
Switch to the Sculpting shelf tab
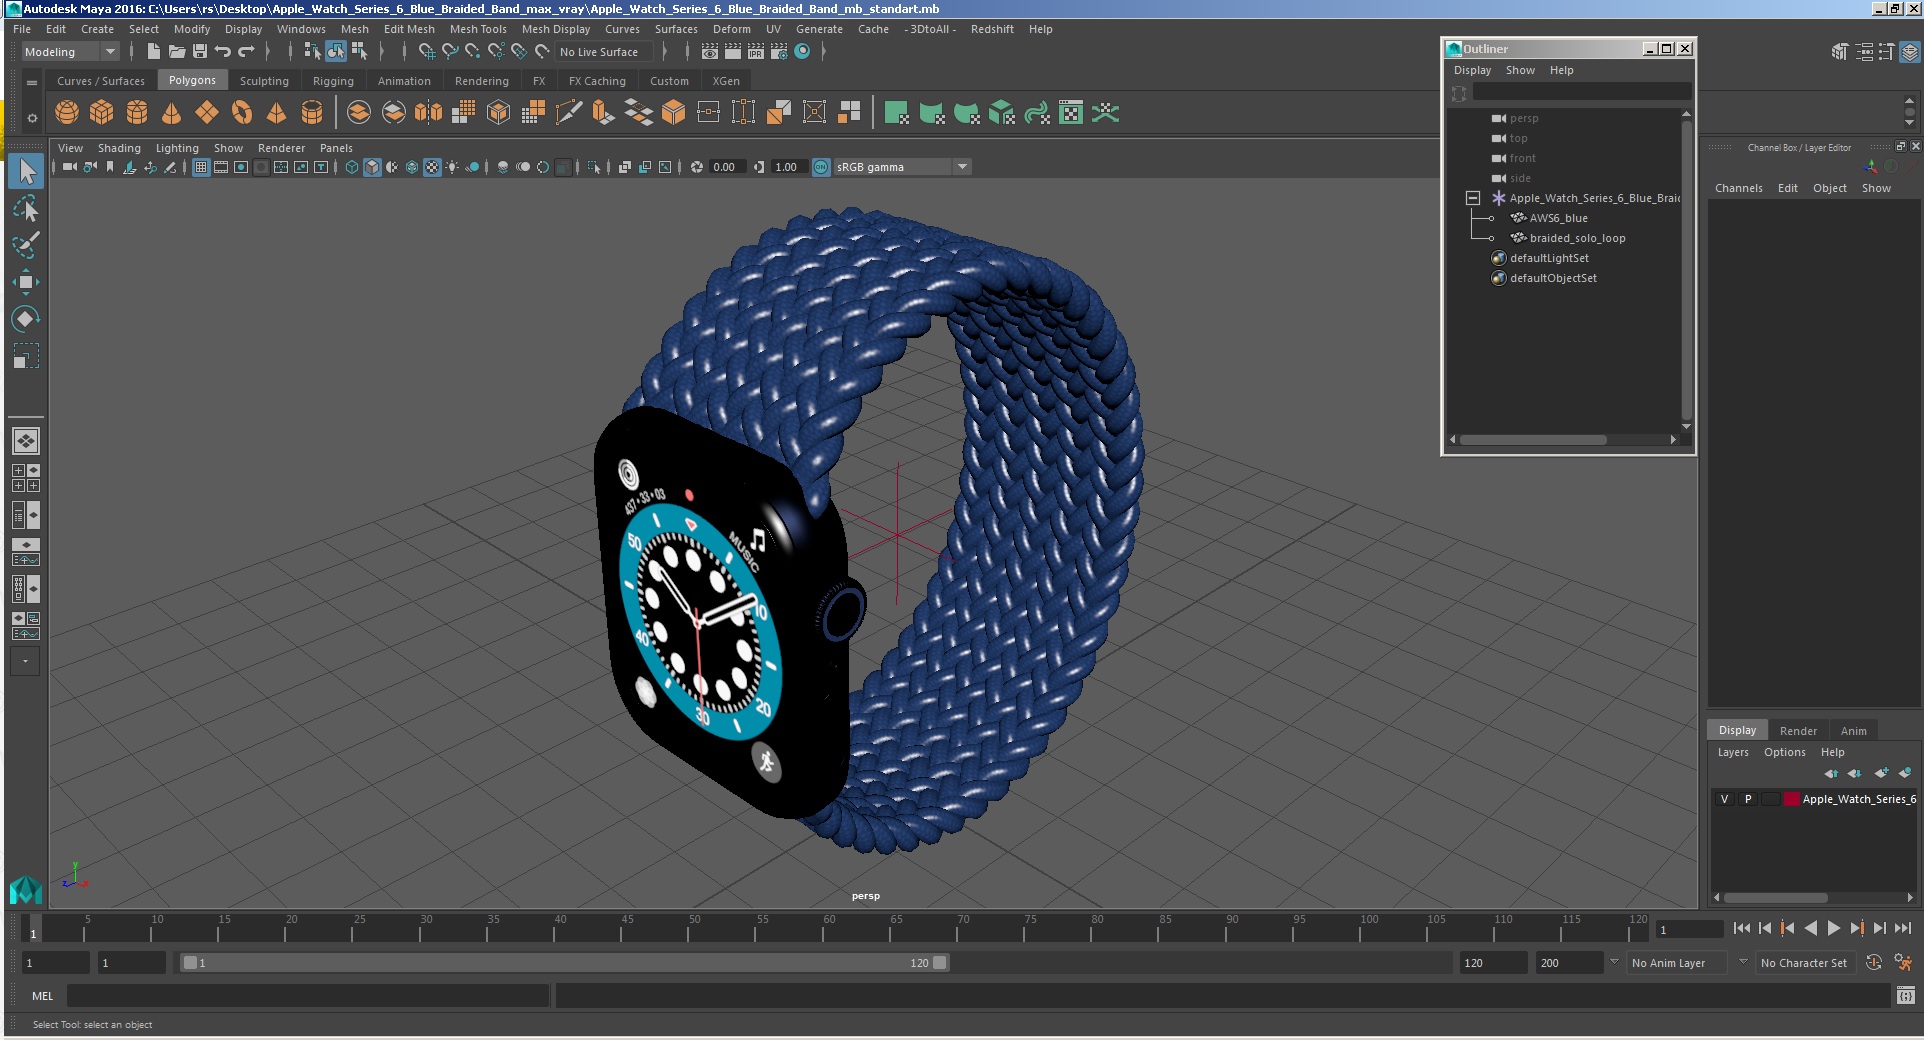(x=264, y=81)
